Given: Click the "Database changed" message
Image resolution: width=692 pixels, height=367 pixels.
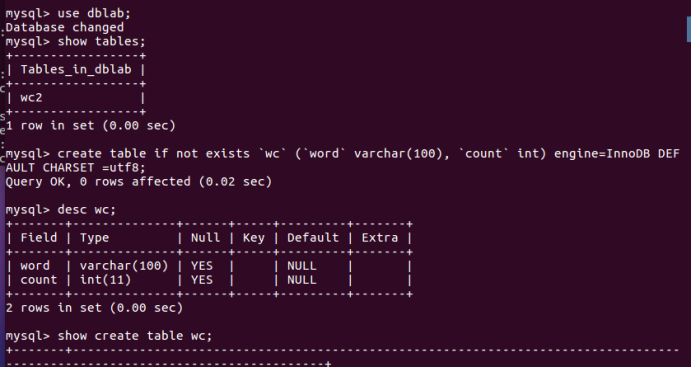Looking at the screenshot, I should tap(65, 27).
